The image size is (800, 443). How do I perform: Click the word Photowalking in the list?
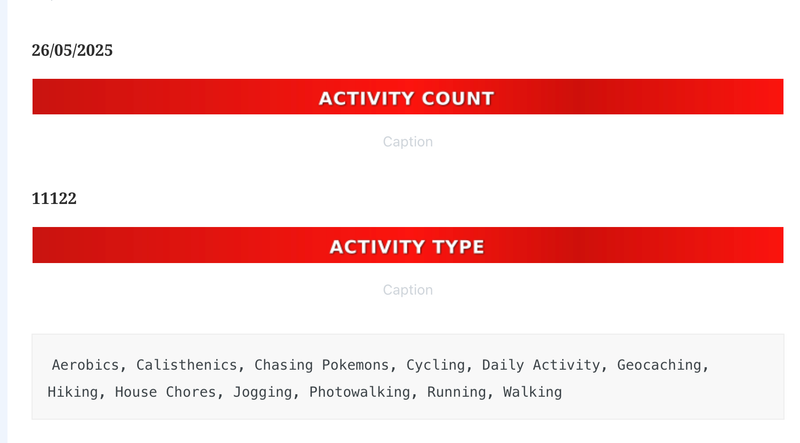click(x=360, y=392)
